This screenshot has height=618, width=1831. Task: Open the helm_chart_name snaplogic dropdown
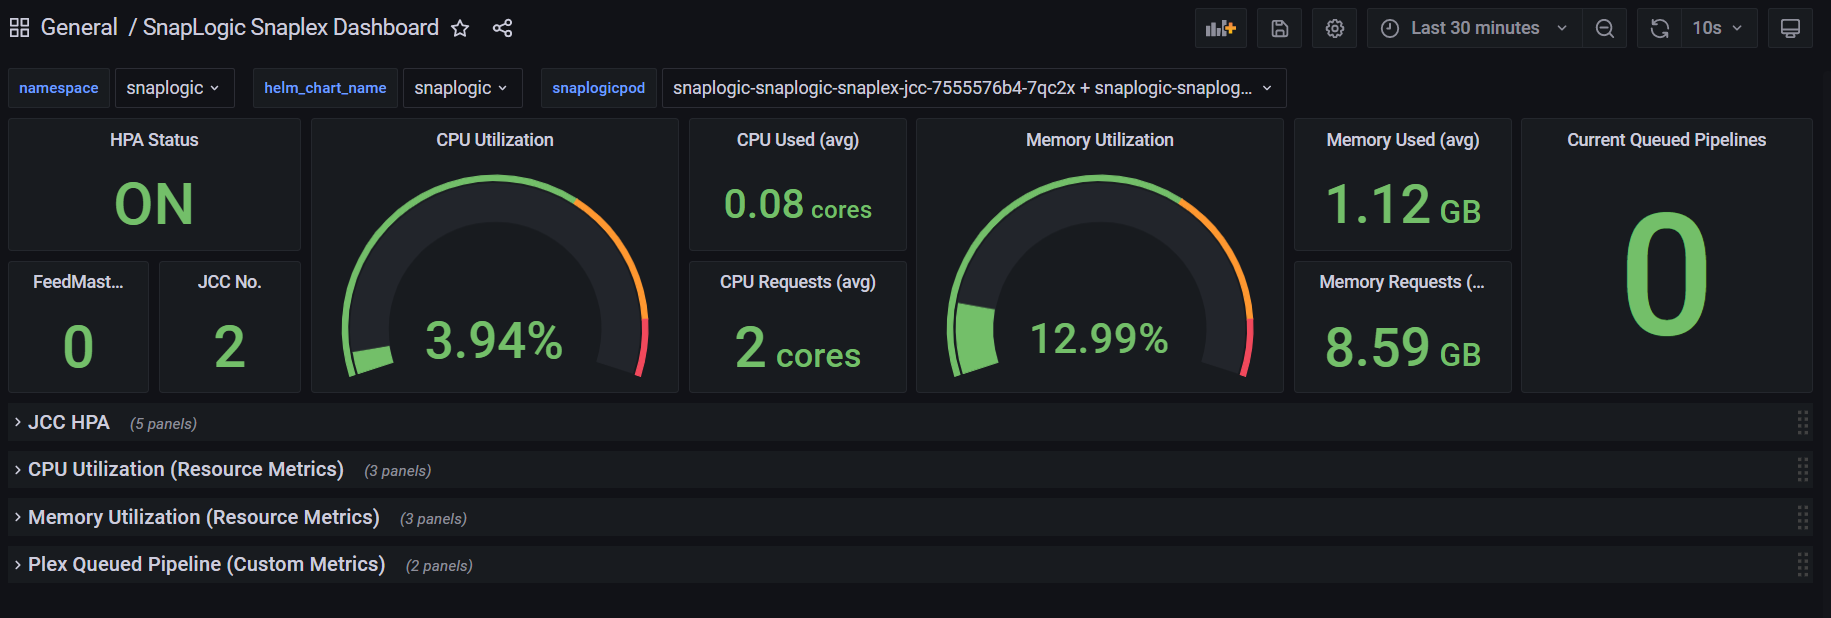[462, 88]
